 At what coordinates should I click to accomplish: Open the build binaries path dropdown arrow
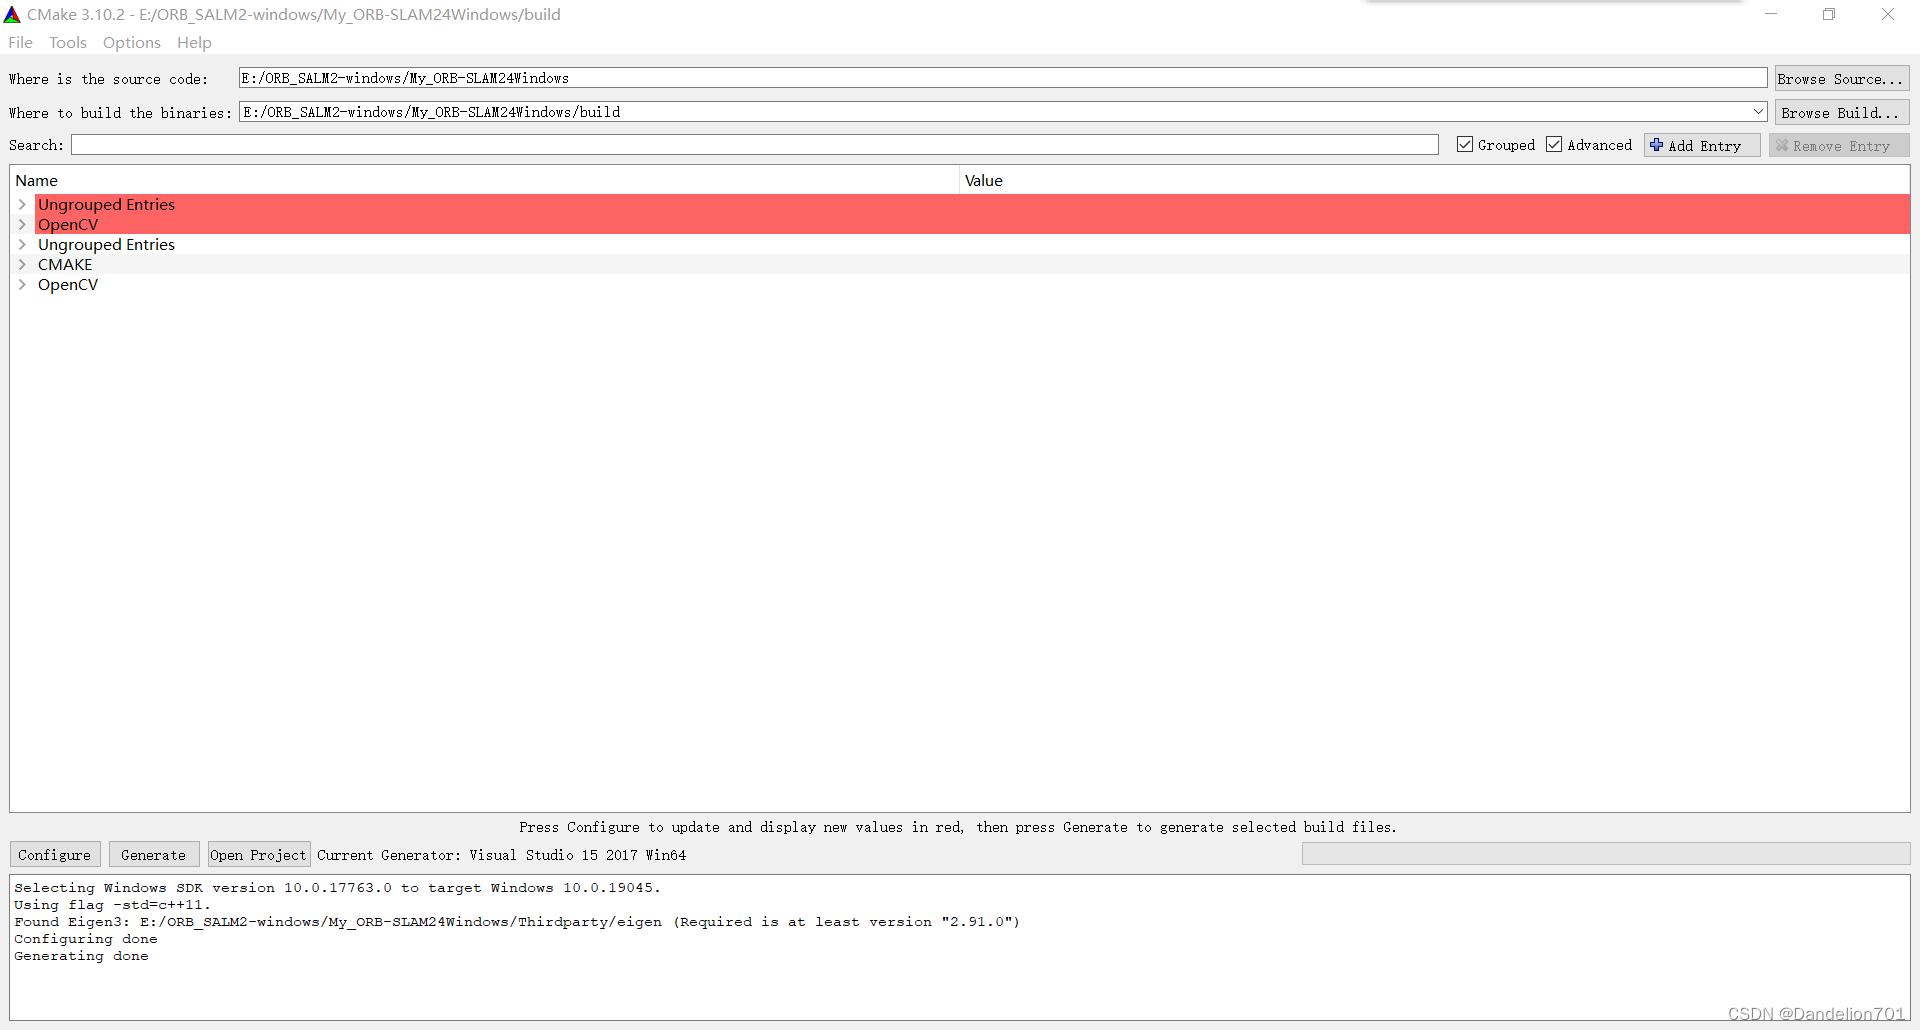coord(1759,111)
